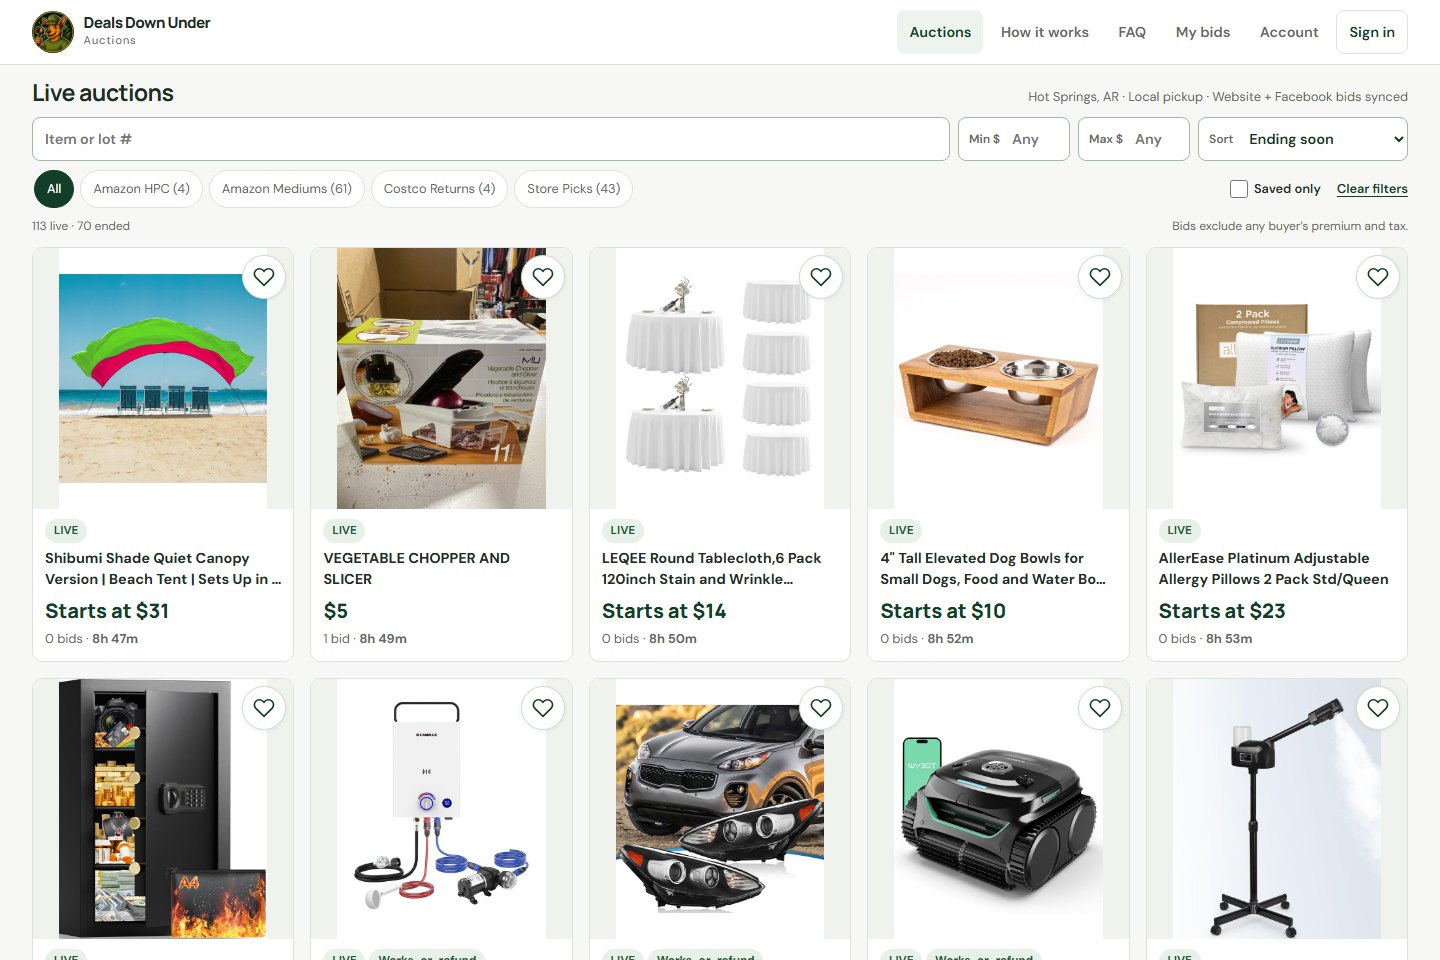The image size is (1440, 960).
Task: Save the standing hair steamer listing with heart
Action: click(x=1378, y=708)
